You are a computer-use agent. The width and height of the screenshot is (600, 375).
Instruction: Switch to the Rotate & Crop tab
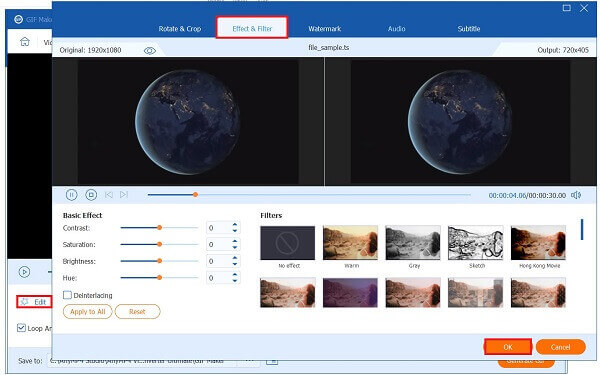pyautogui.click(x=179, y=29)
